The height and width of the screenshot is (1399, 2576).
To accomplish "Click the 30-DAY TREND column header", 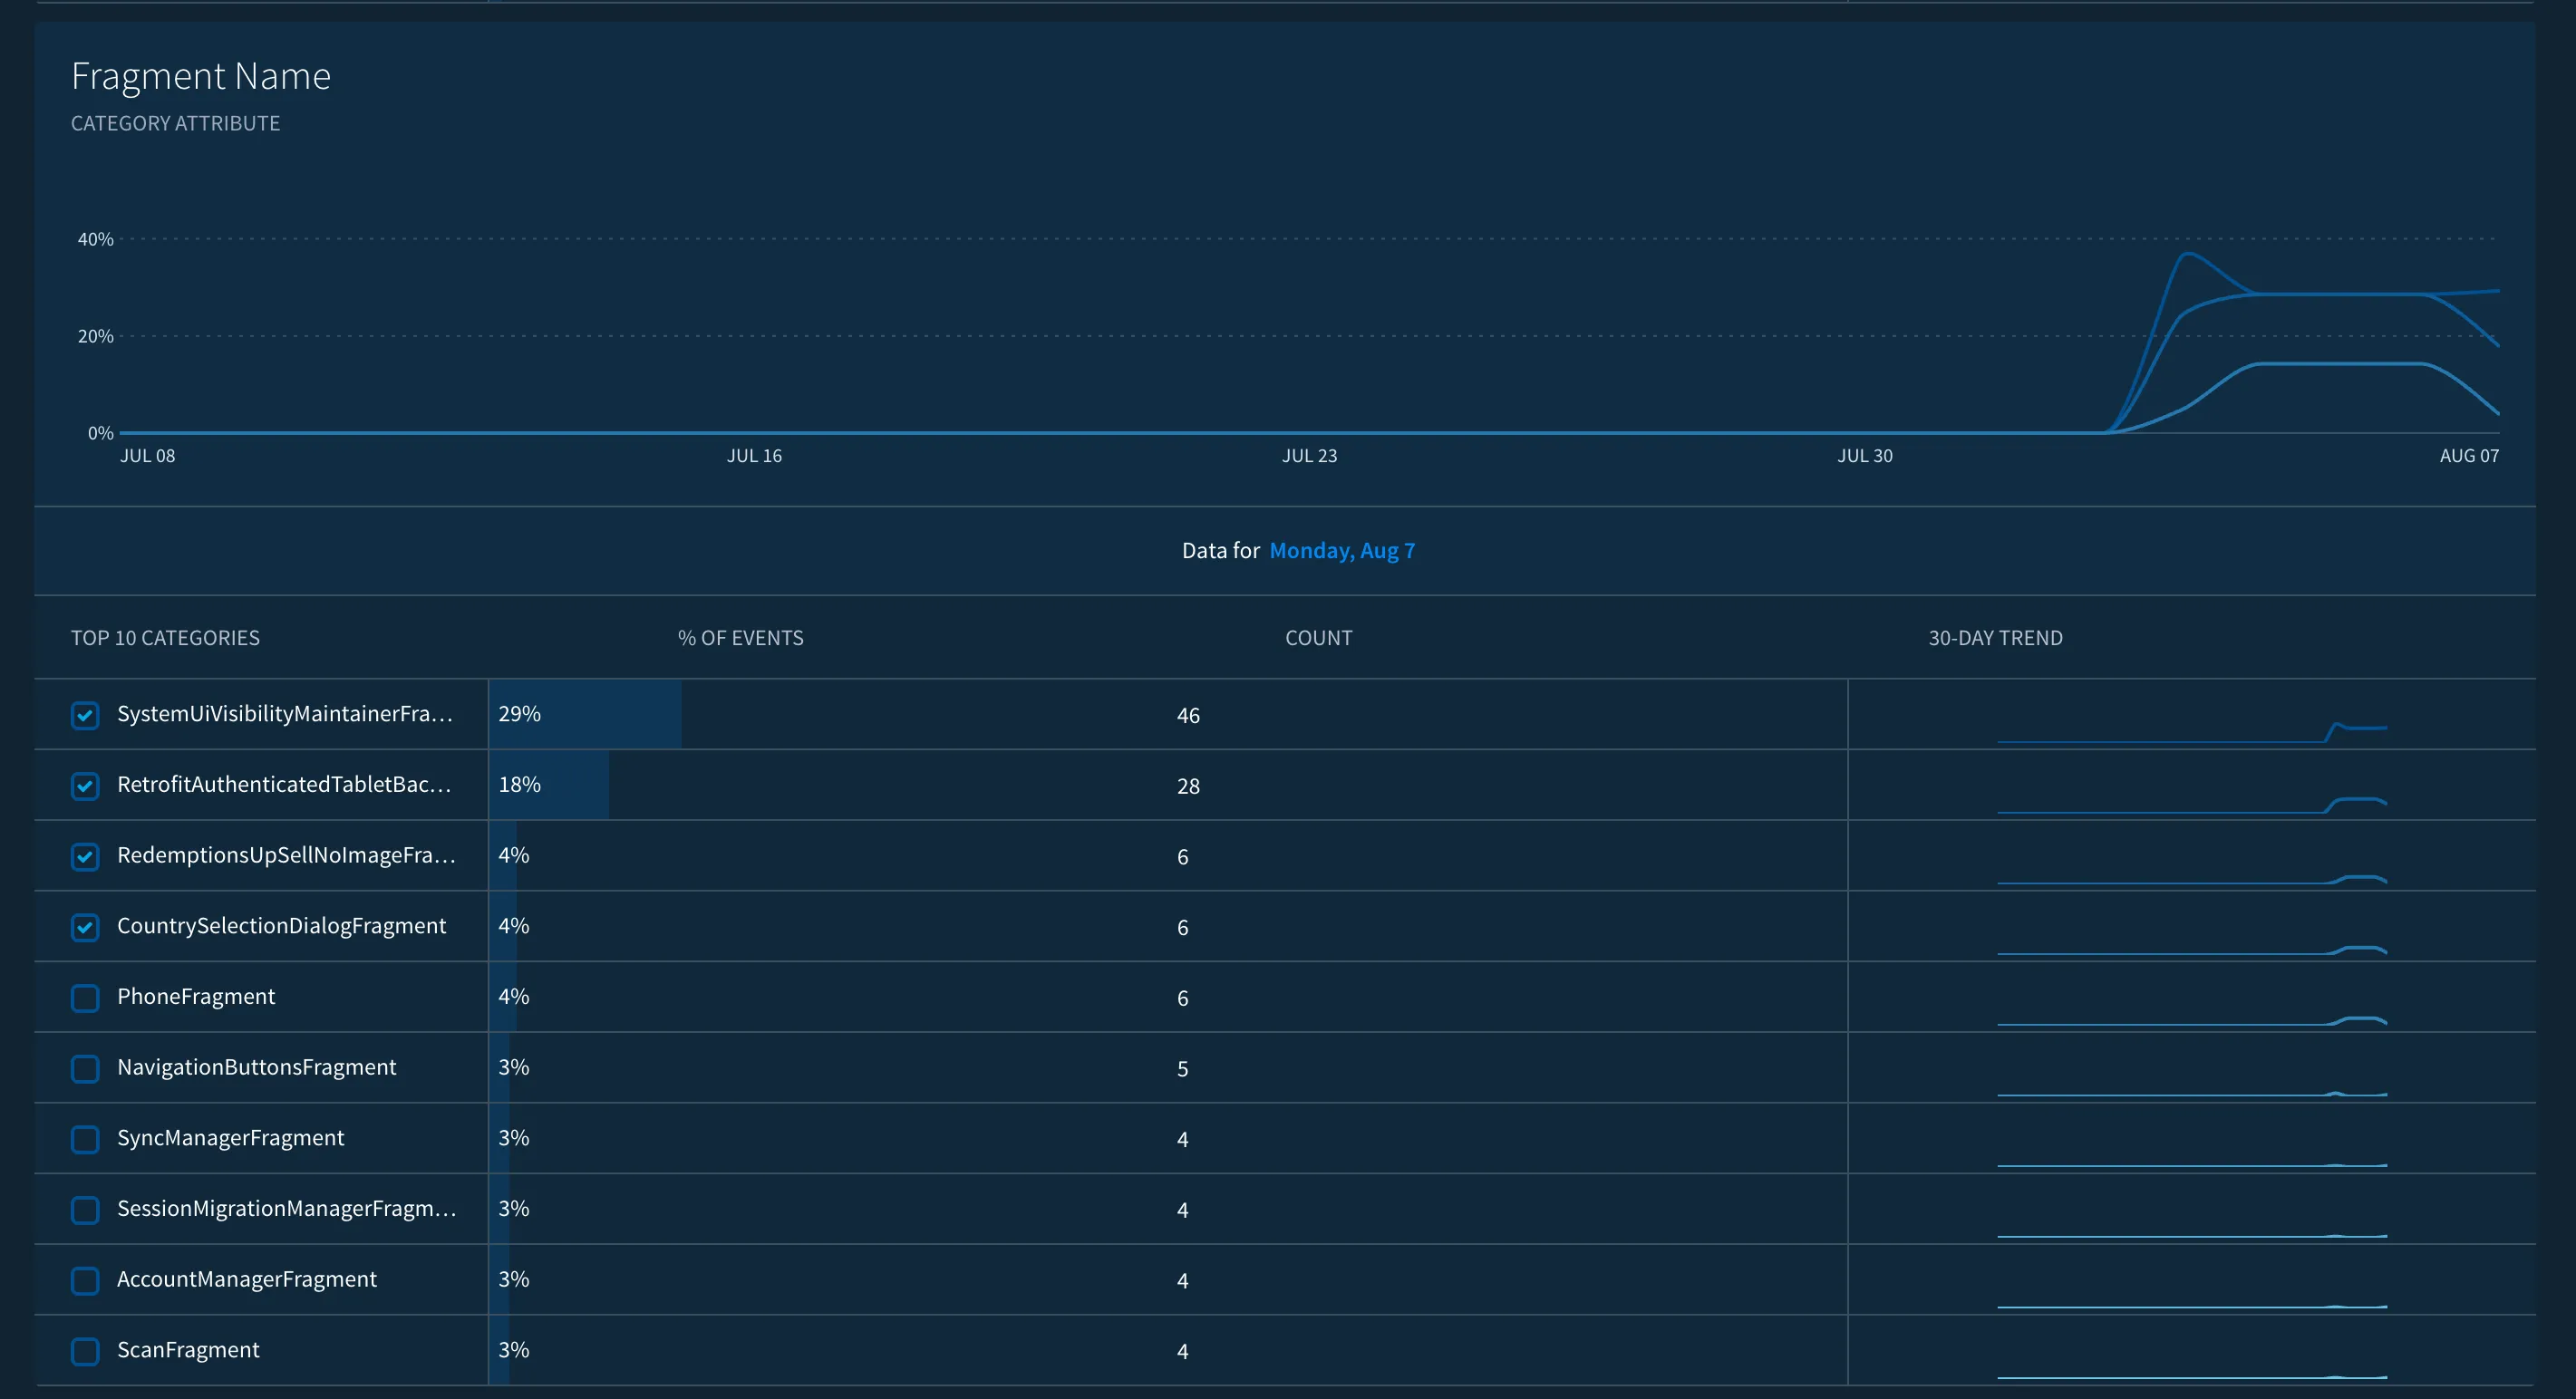I will click(1994, 638).
